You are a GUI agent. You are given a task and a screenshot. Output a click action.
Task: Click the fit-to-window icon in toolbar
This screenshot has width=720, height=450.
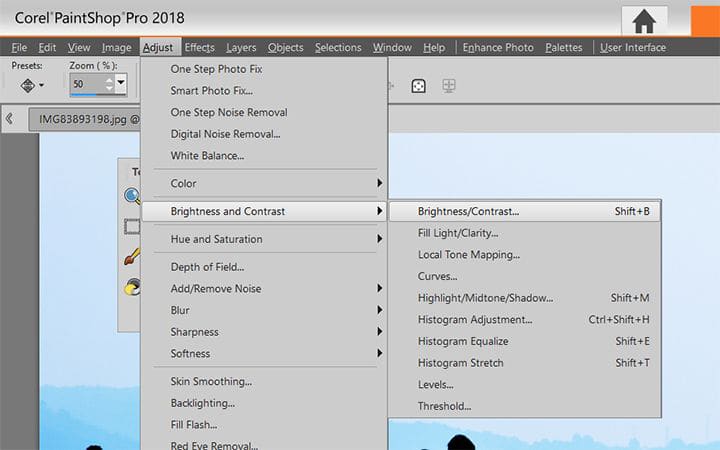[x=420, y=86]
